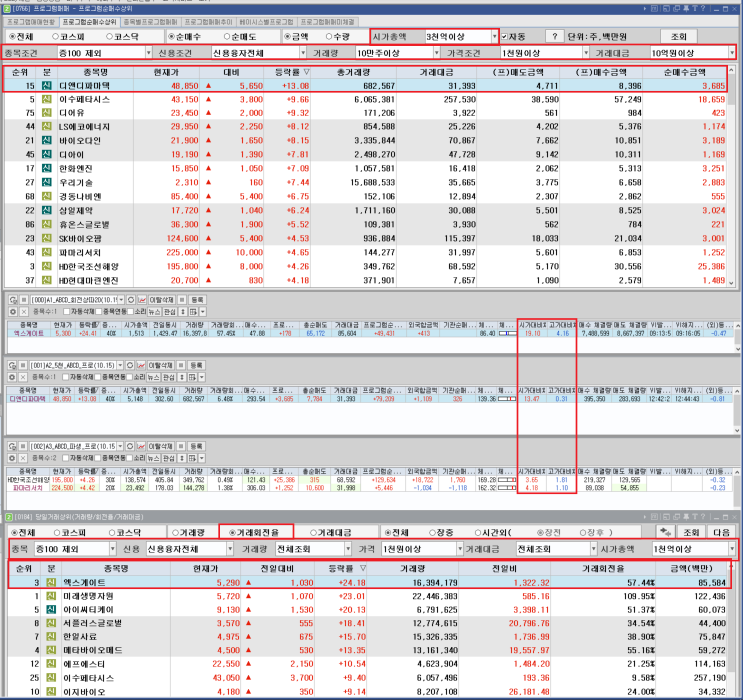Click the column layout icon in the A1_ABCD panel
This screenshot has height=700, width=743.
pos(193,312)
